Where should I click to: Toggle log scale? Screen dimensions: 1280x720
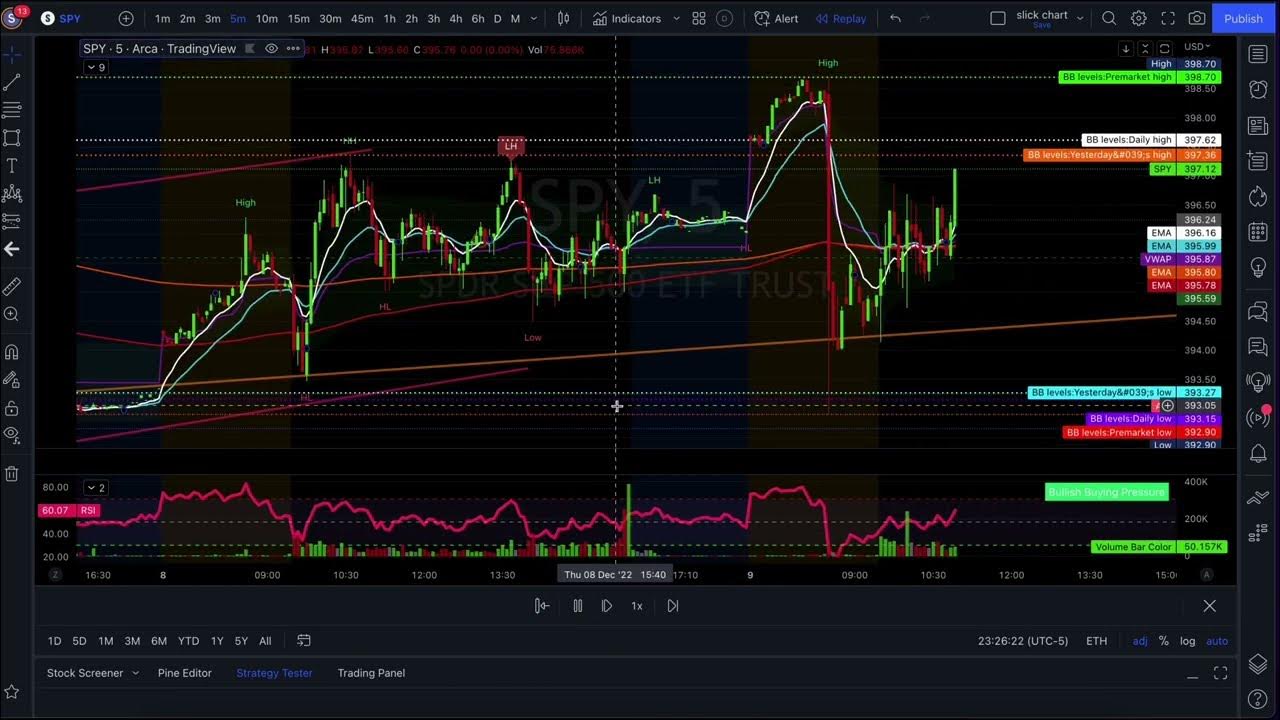coord(1187,641)
